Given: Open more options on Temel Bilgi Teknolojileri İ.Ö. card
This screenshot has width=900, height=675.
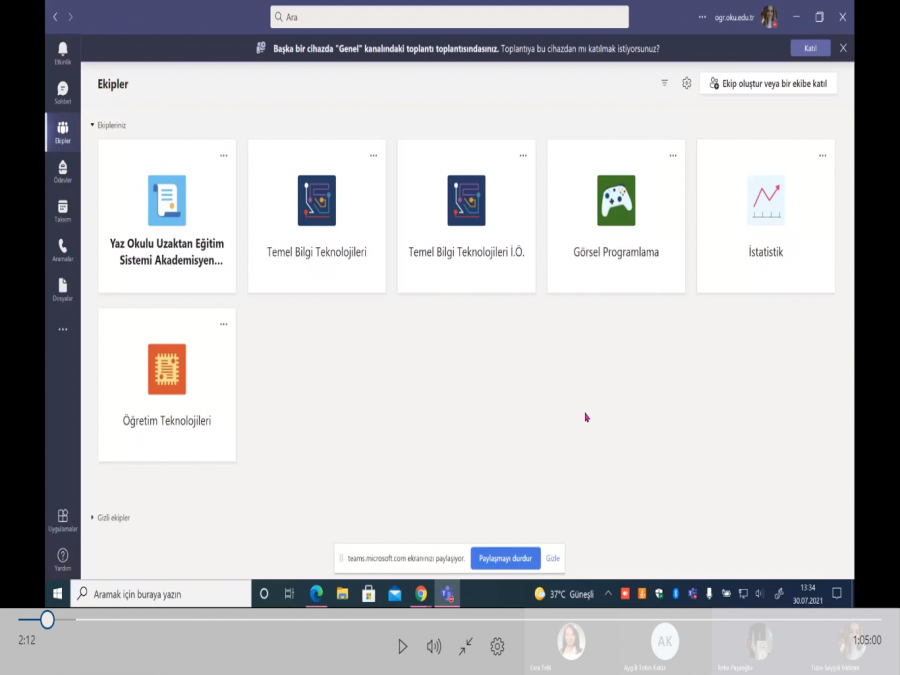Looking at the screenshot, I should click(523, 156).
